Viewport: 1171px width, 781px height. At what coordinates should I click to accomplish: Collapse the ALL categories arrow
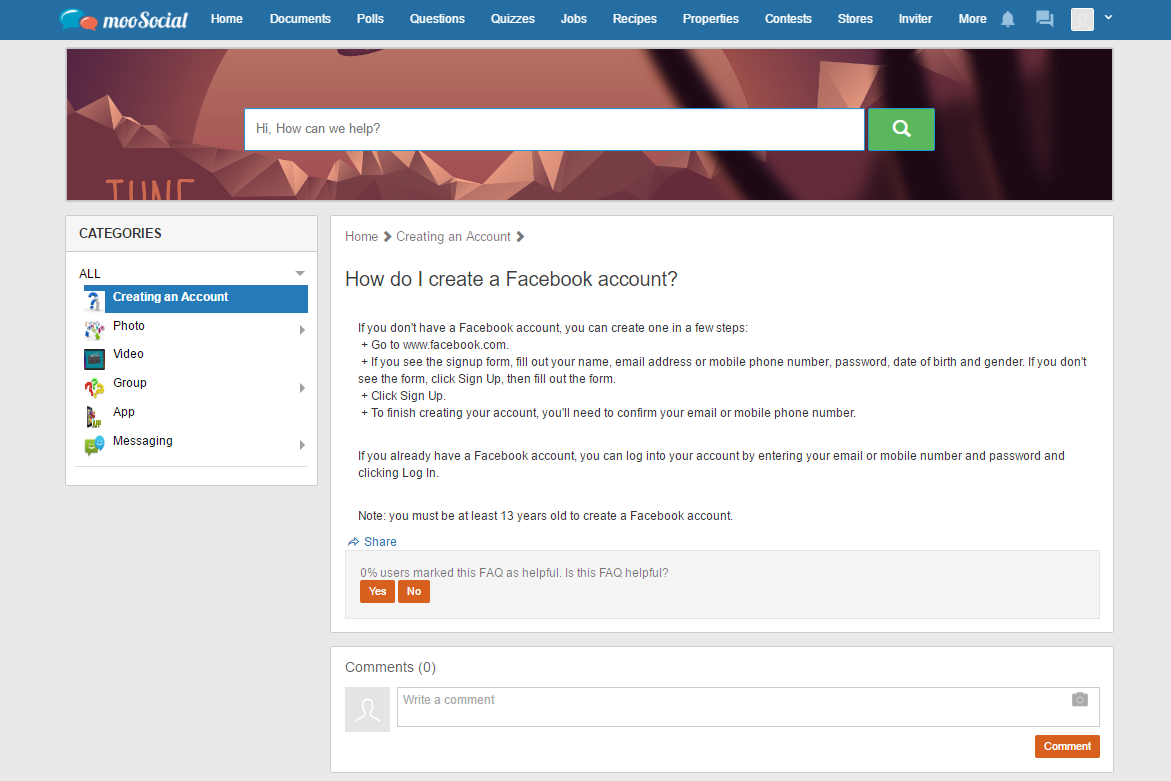pyautogui.click(x=300, y=274)
